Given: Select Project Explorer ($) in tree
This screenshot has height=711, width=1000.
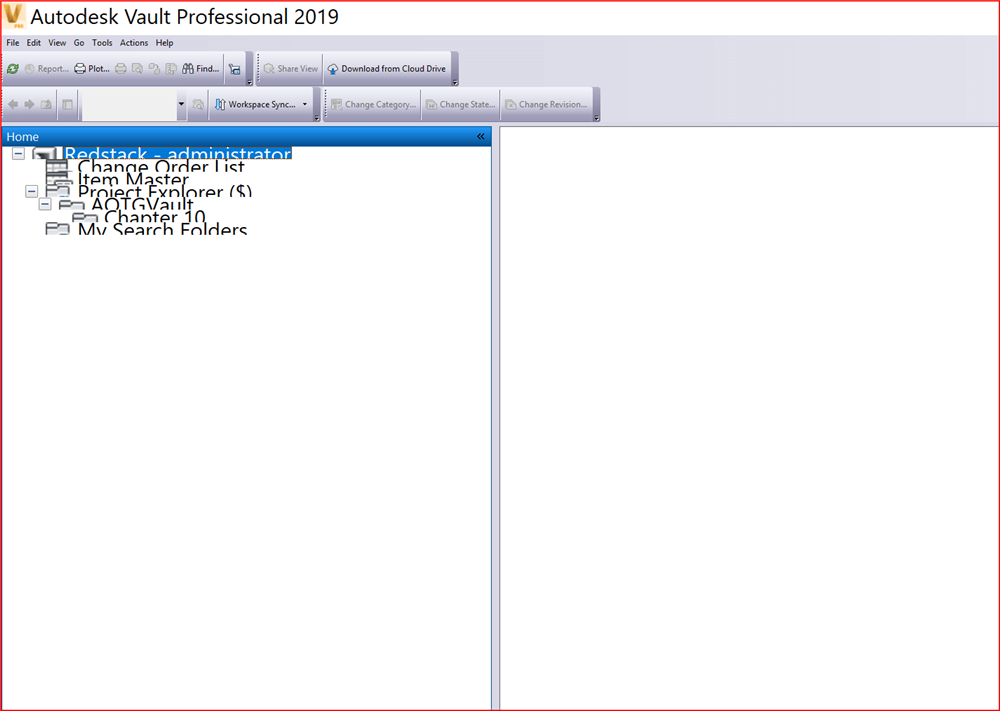Looking at the screenshot, I should [165, 191].
